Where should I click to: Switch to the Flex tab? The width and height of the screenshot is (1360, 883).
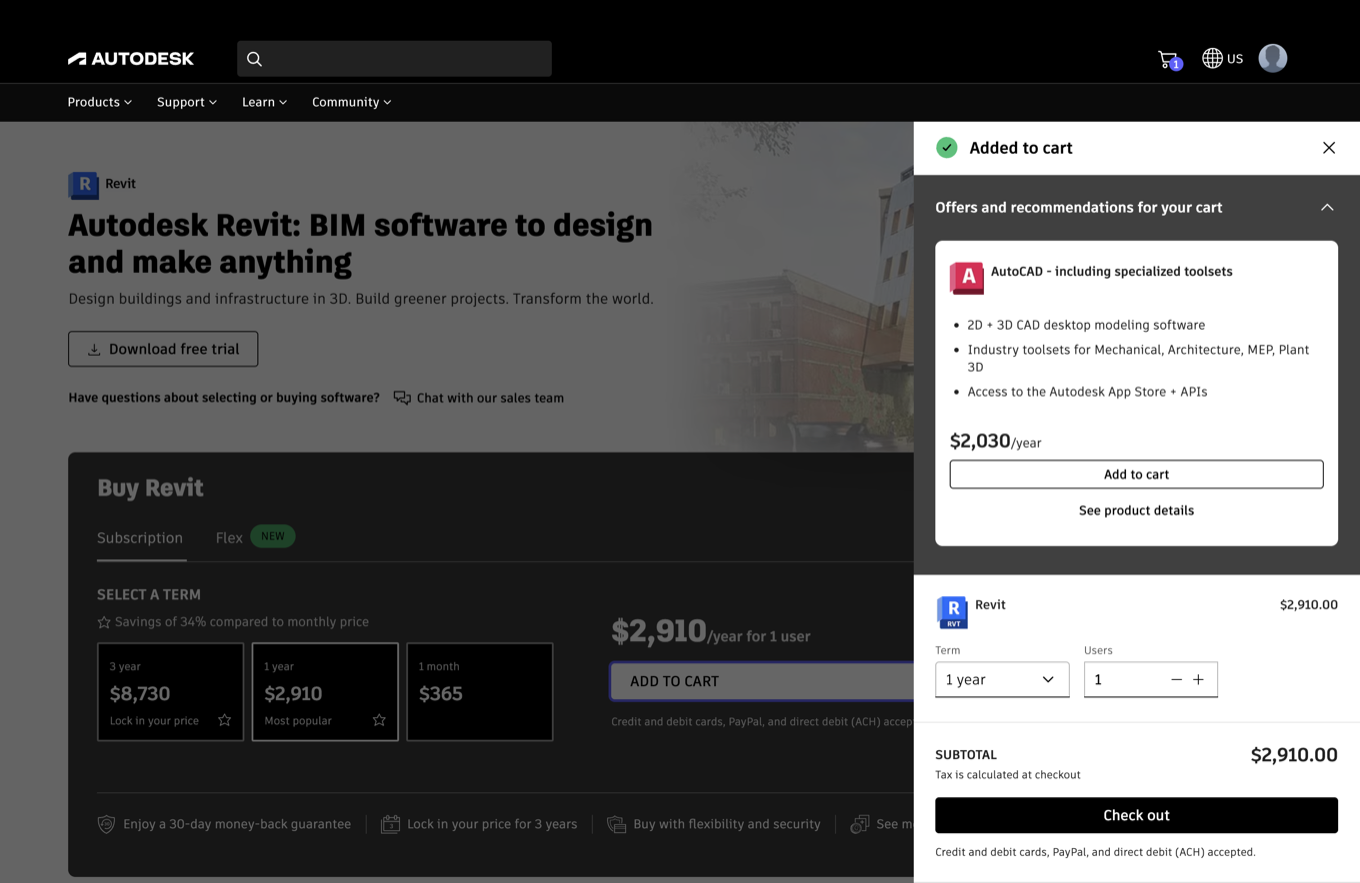coord(229,538)
